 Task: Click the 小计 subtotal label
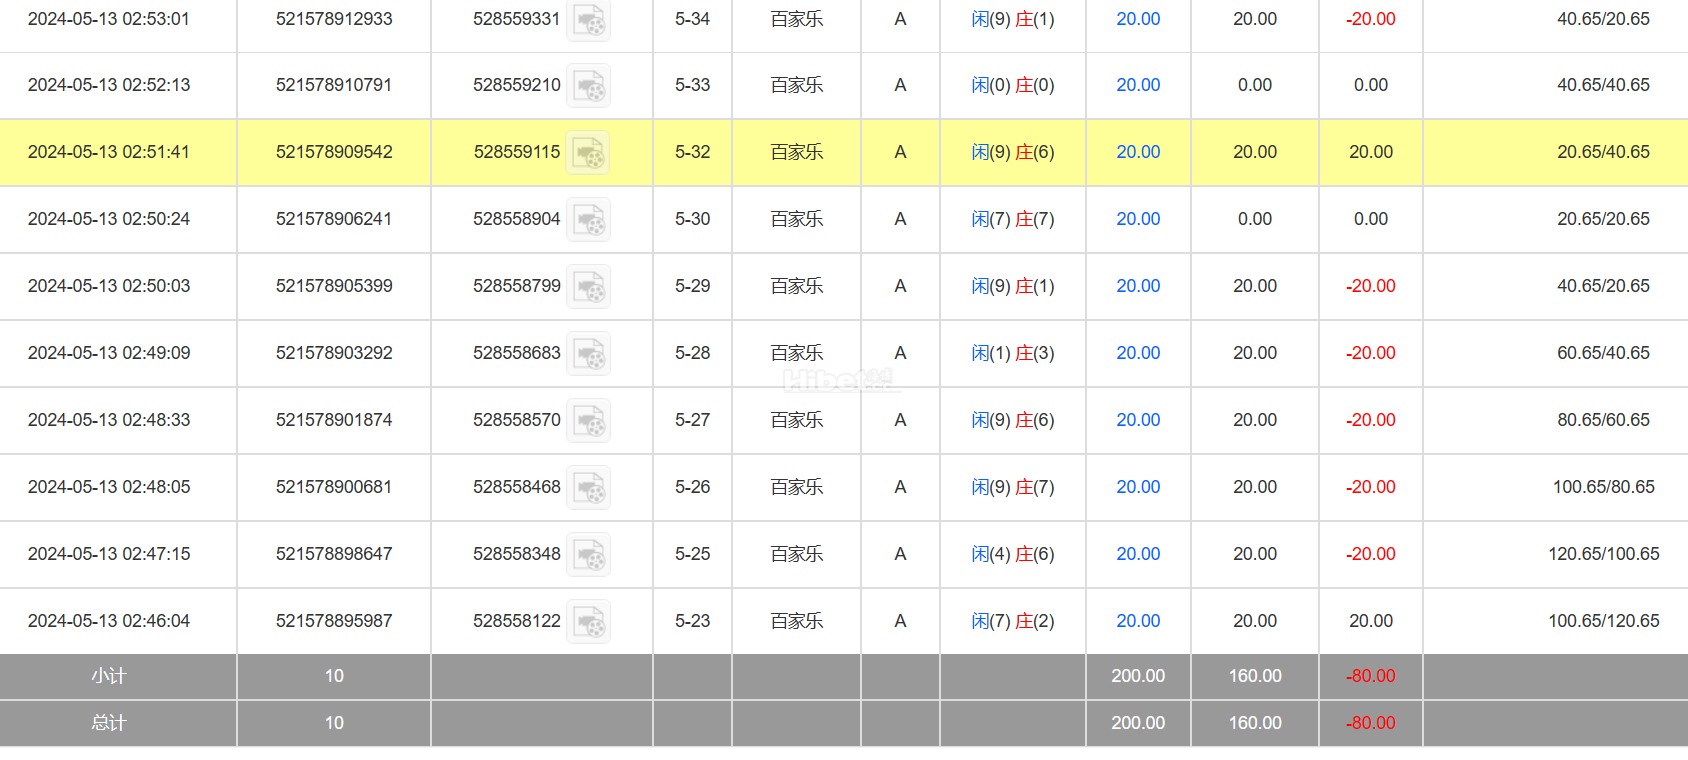(x=109, y=677)
